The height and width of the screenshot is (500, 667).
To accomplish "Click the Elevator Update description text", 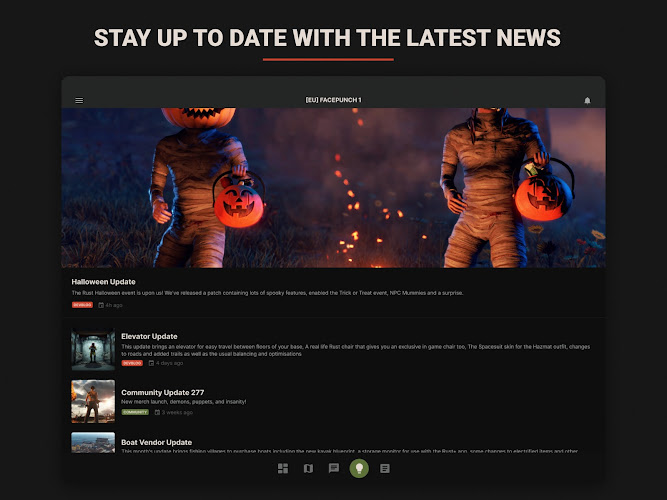I will (x=356, y=350).
